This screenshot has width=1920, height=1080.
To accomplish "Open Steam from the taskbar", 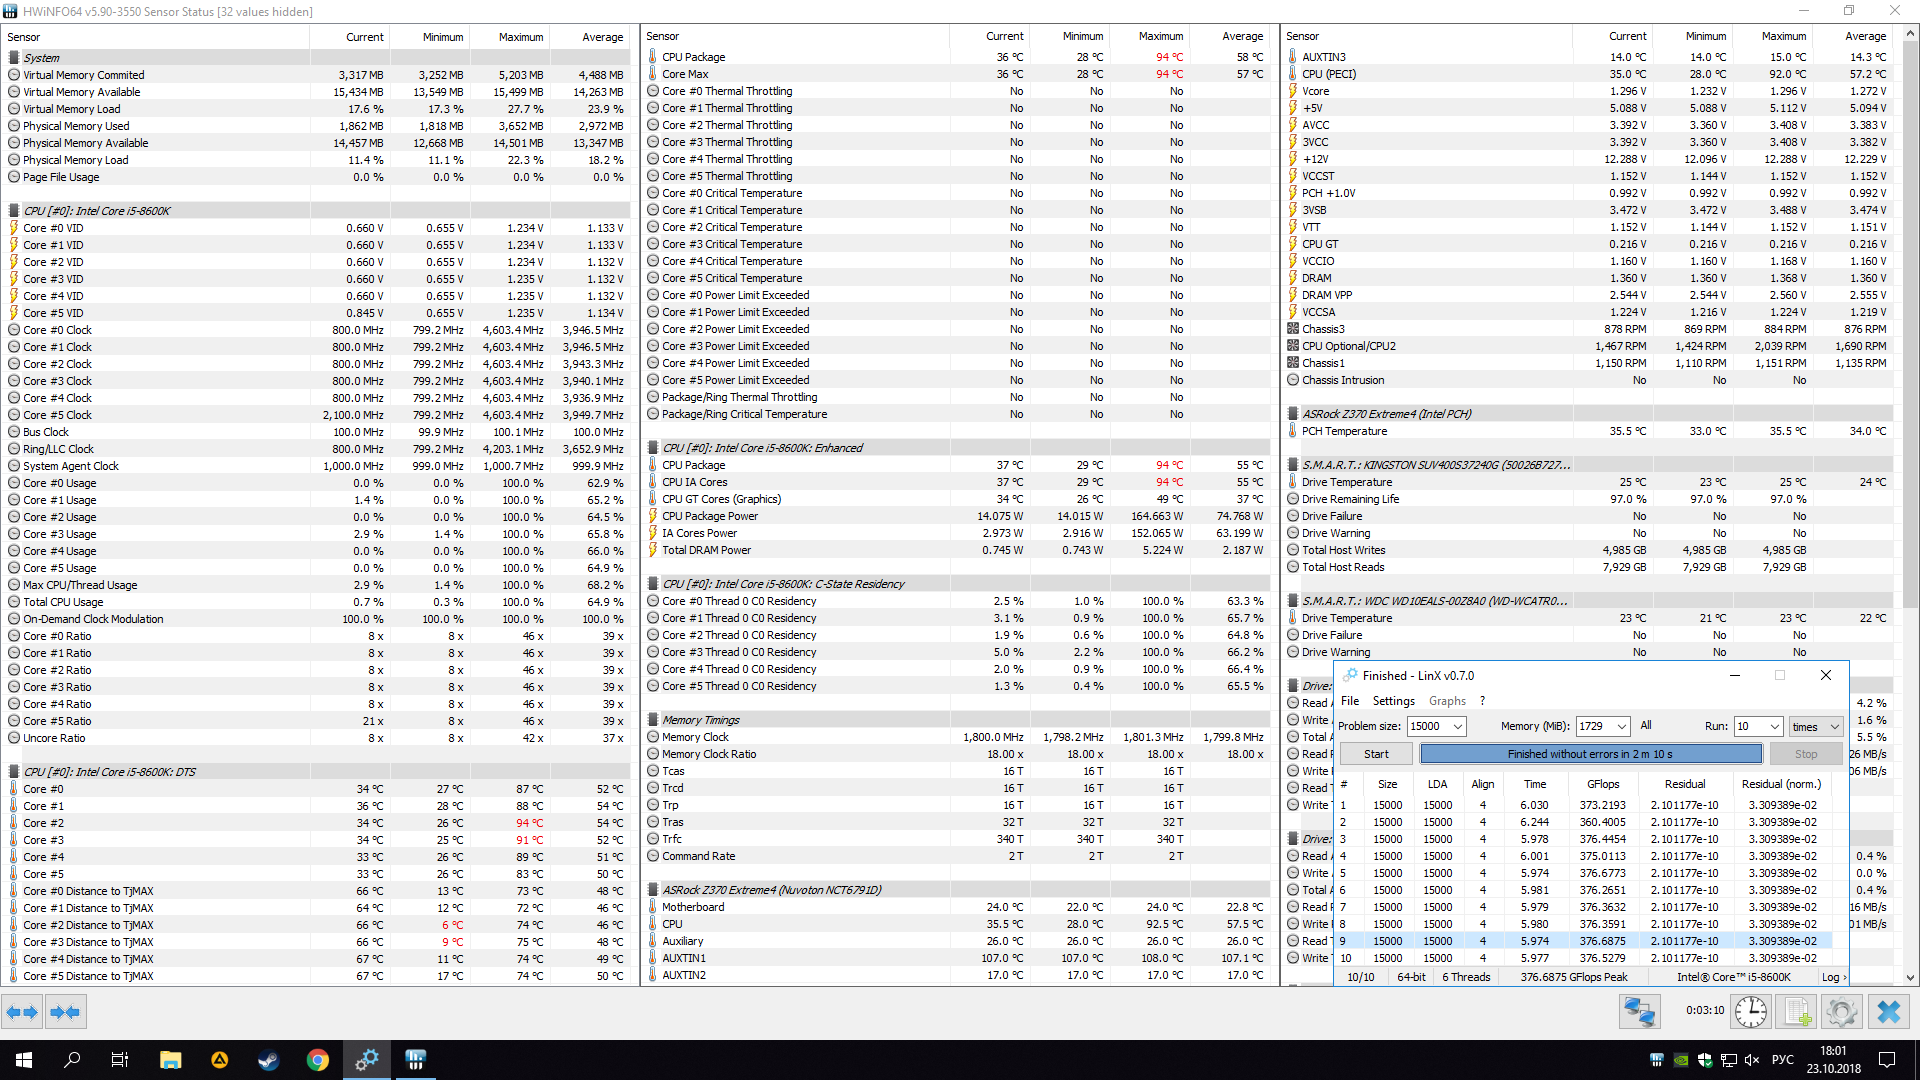I will [x=268, y=1060].
